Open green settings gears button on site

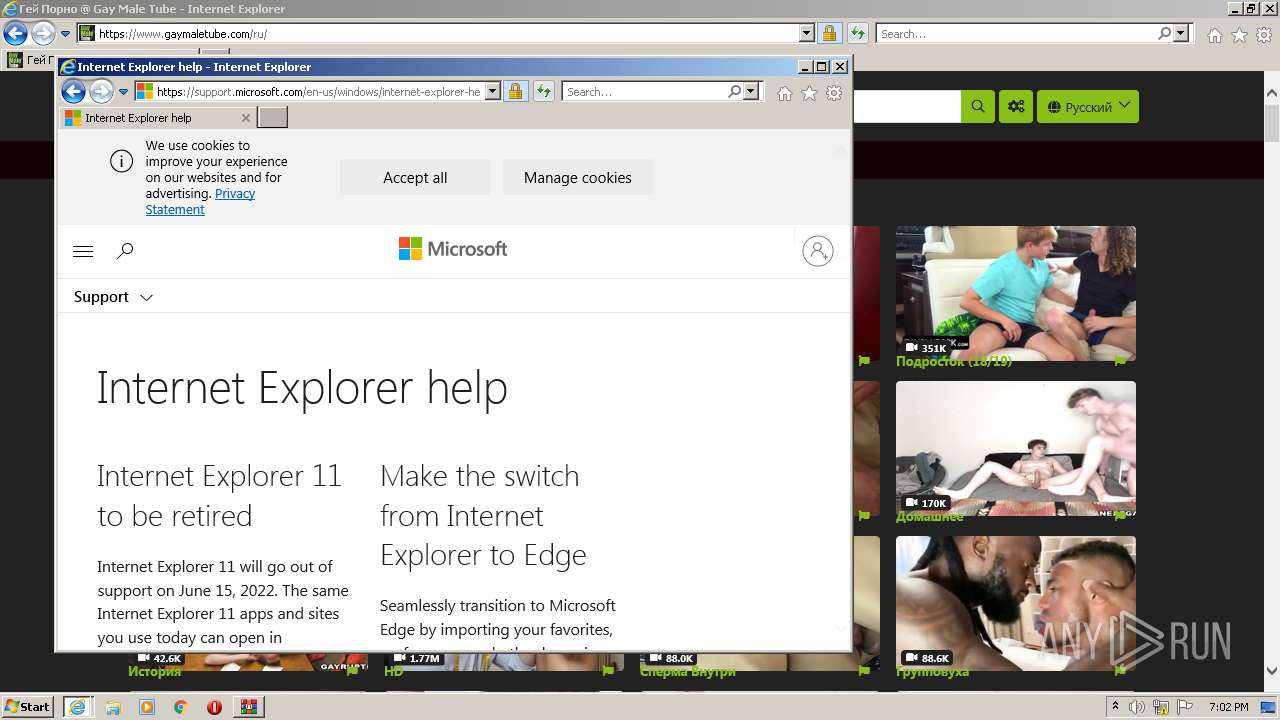click(1016, 107)
